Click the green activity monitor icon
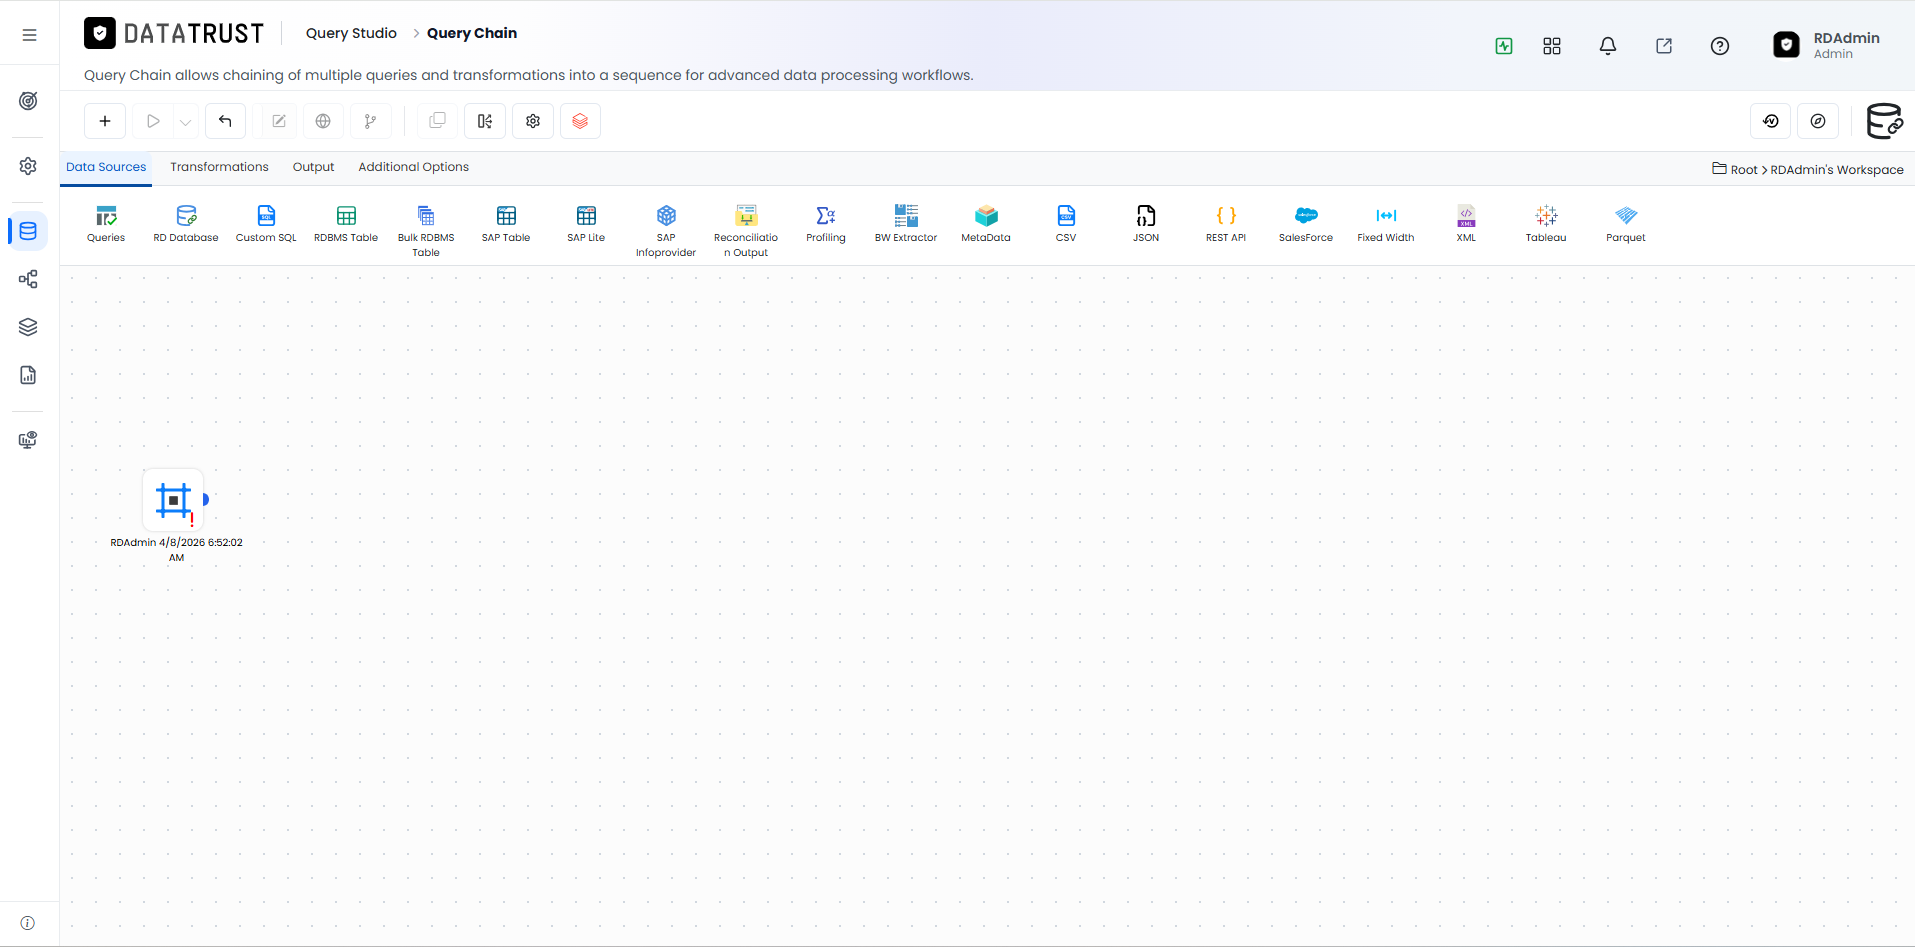 (1504, 46)
